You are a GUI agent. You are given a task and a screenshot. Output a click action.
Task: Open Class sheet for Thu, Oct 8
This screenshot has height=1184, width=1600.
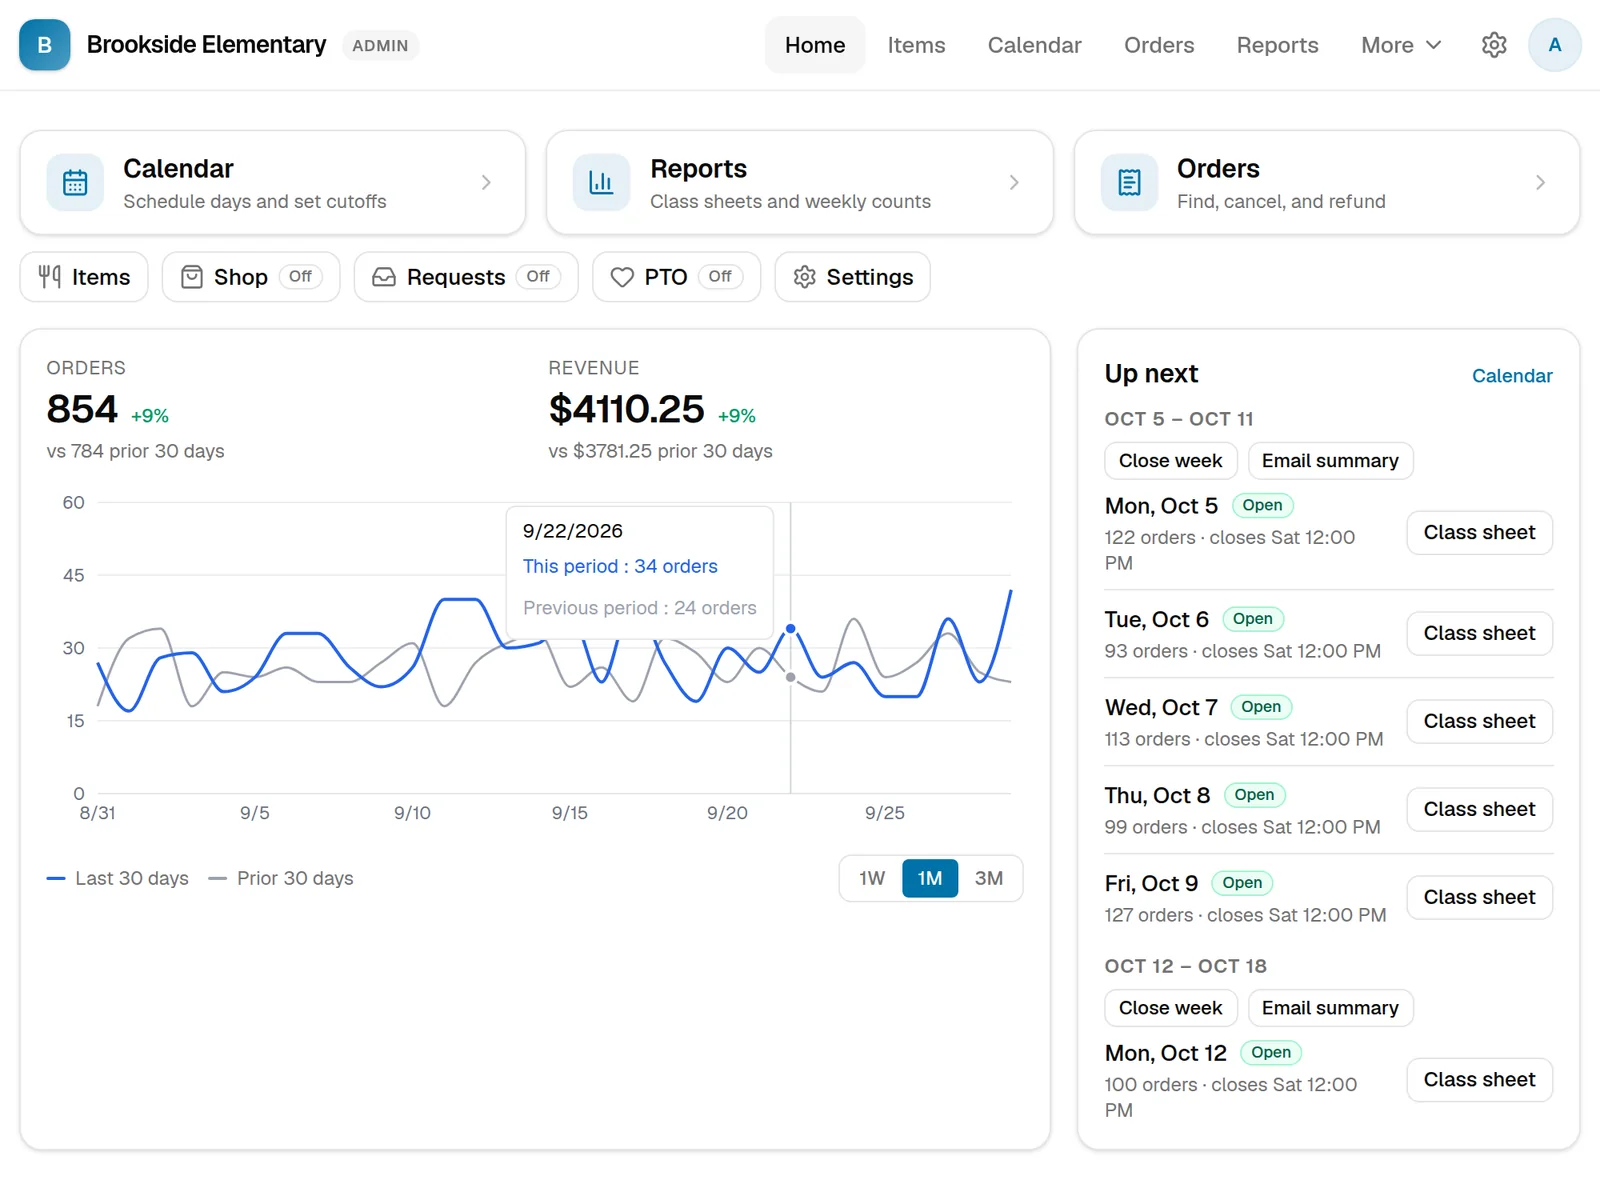tap(1479, 810)
